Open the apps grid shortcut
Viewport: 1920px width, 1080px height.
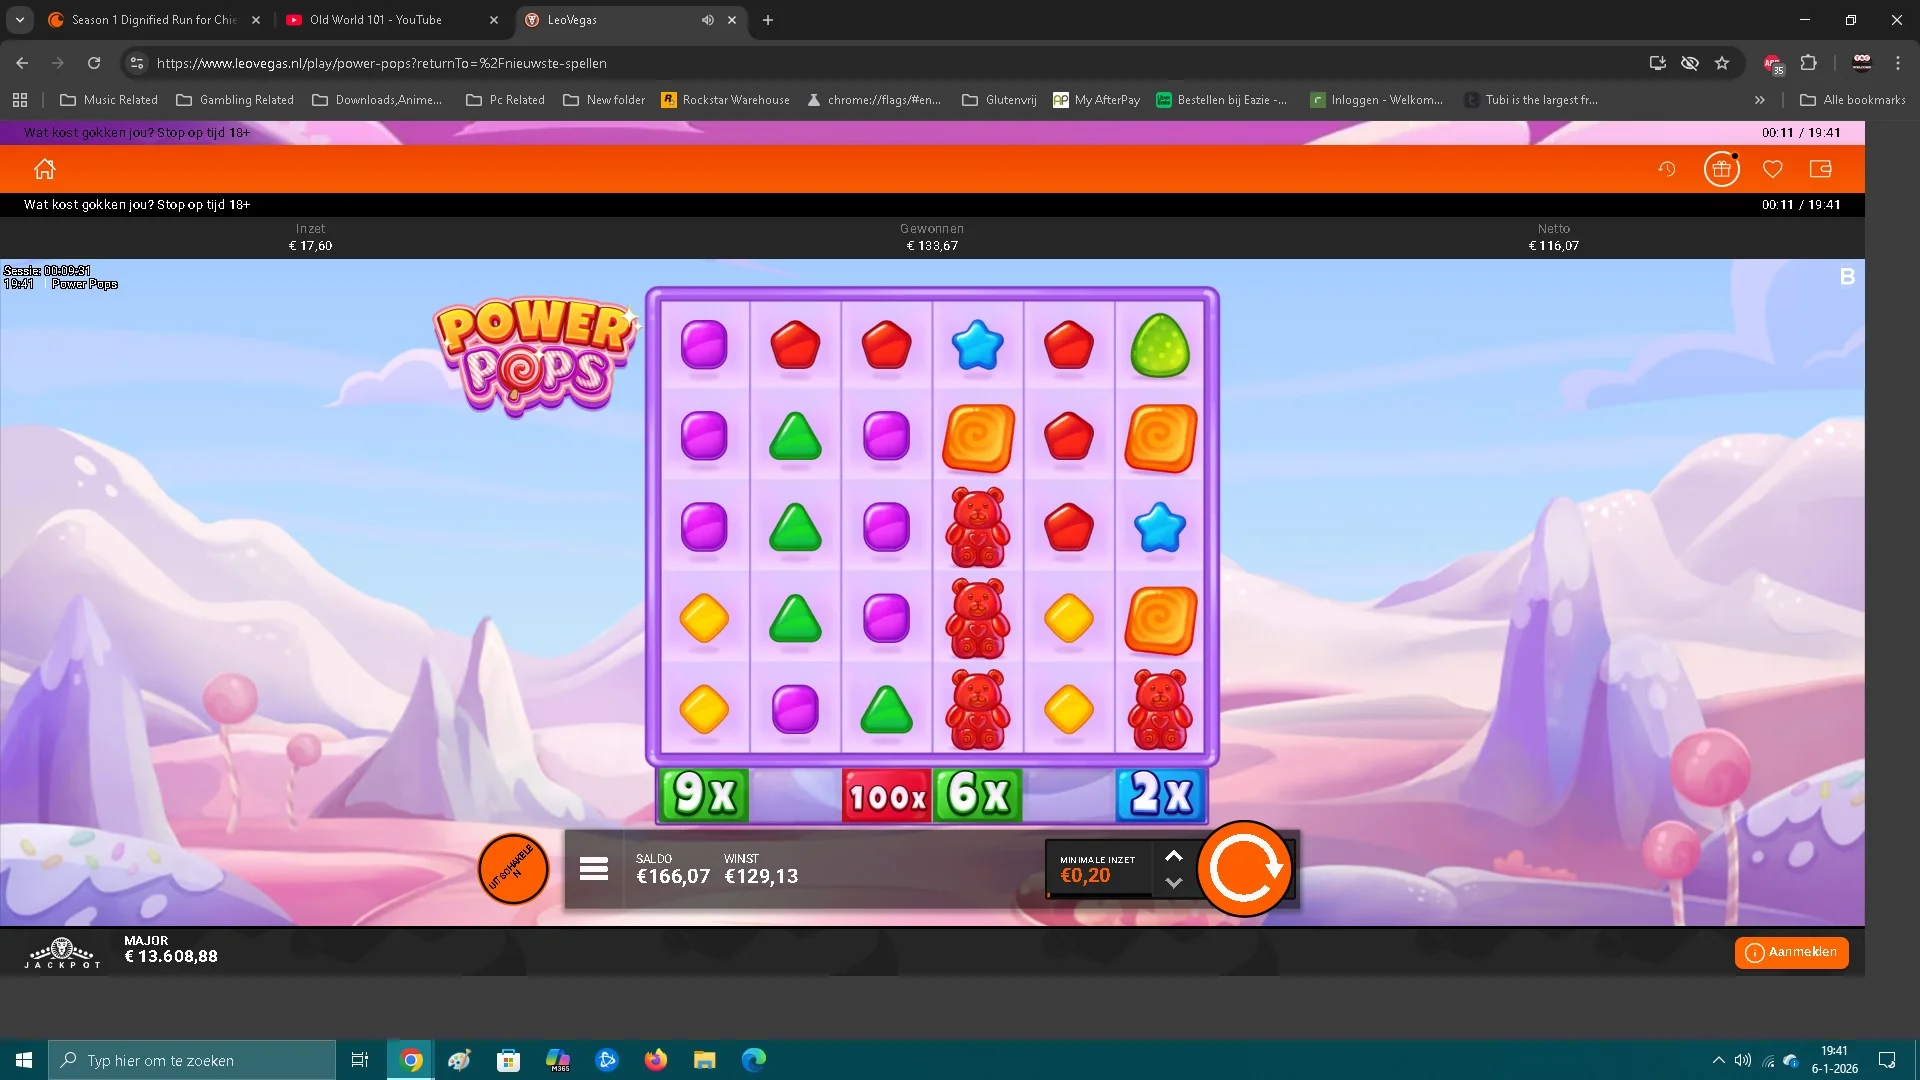pos(20,100)
